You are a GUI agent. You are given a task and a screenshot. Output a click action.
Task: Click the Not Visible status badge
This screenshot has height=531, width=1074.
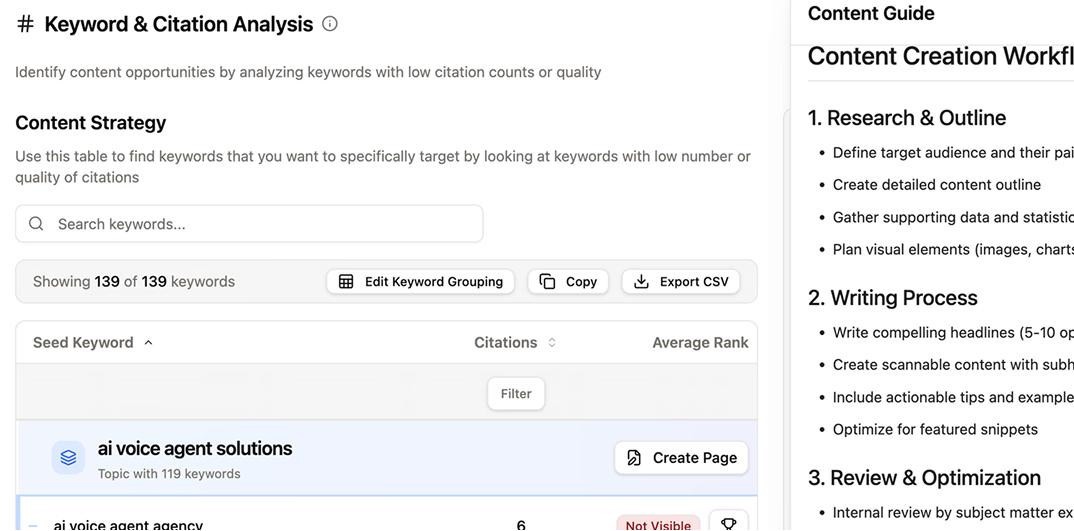(658, 525)
